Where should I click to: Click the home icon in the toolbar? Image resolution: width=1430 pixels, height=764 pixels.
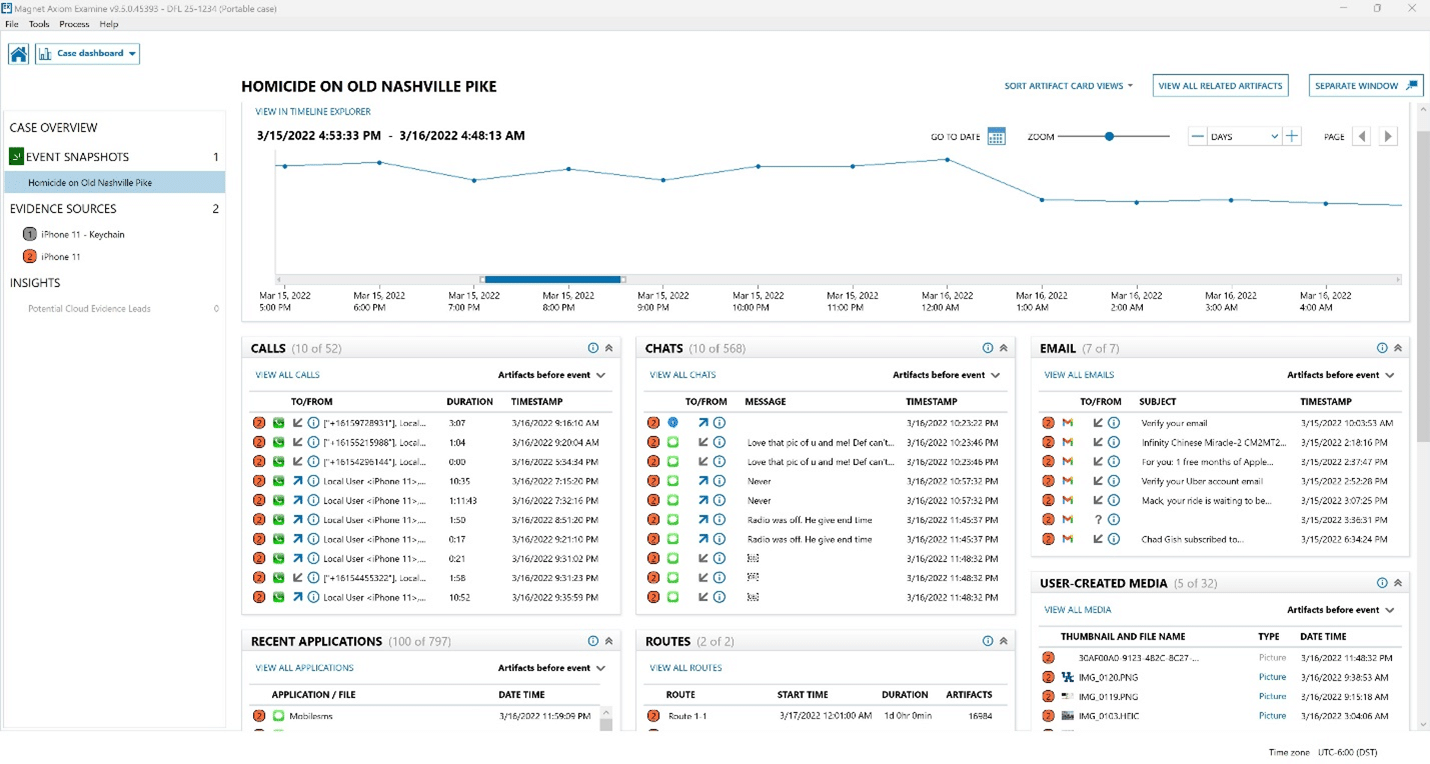pos(17,53)
